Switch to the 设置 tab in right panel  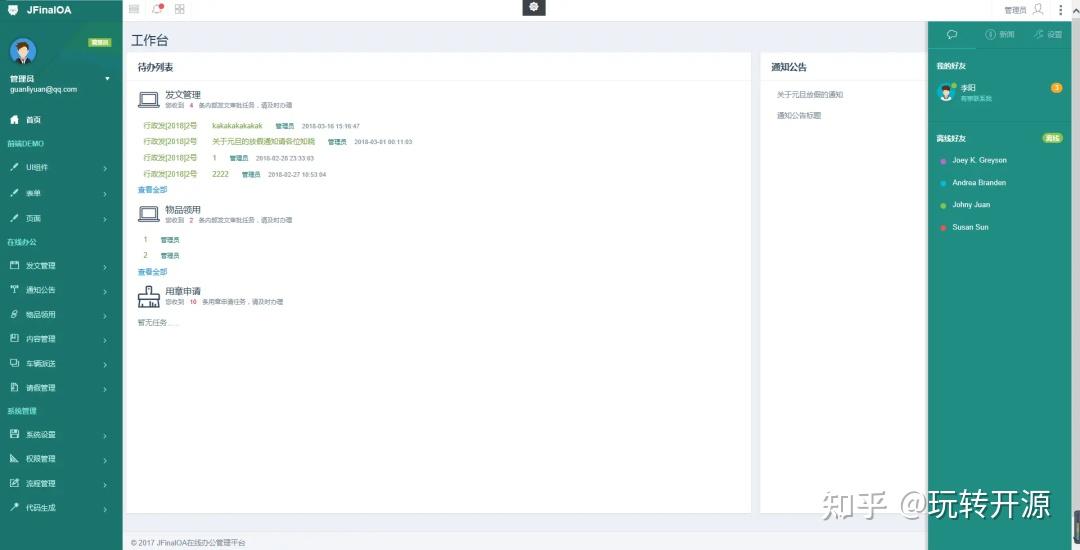click(x=1047, y=34)
